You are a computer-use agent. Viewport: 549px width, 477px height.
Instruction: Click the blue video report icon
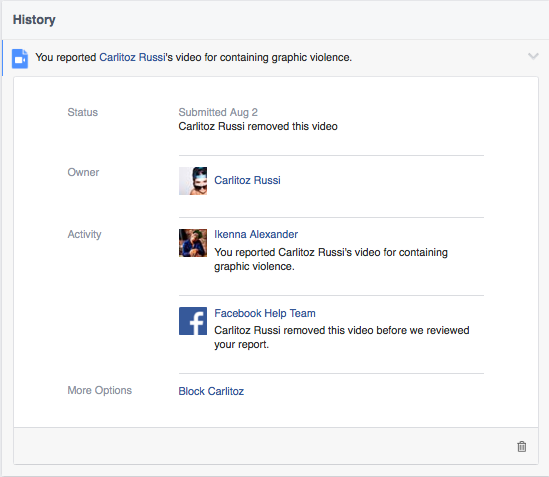click(20, 58)
